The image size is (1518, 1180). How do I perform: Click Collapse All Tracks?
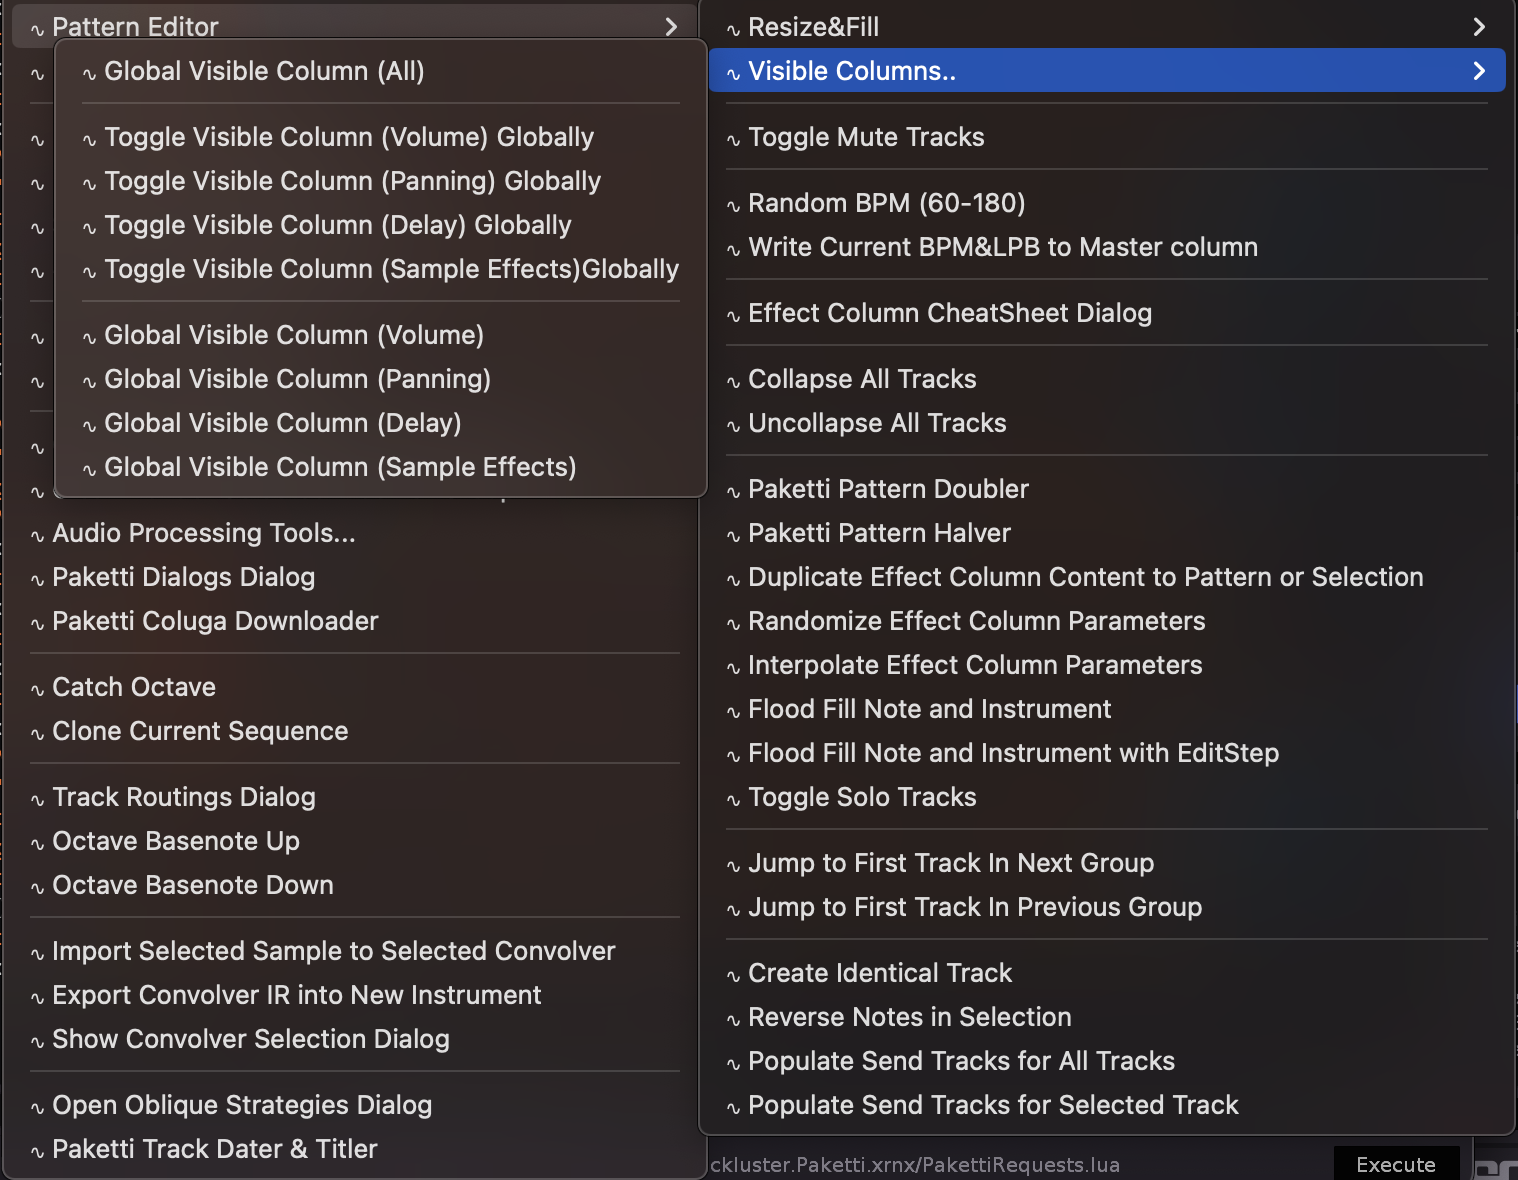coord(862,379)
